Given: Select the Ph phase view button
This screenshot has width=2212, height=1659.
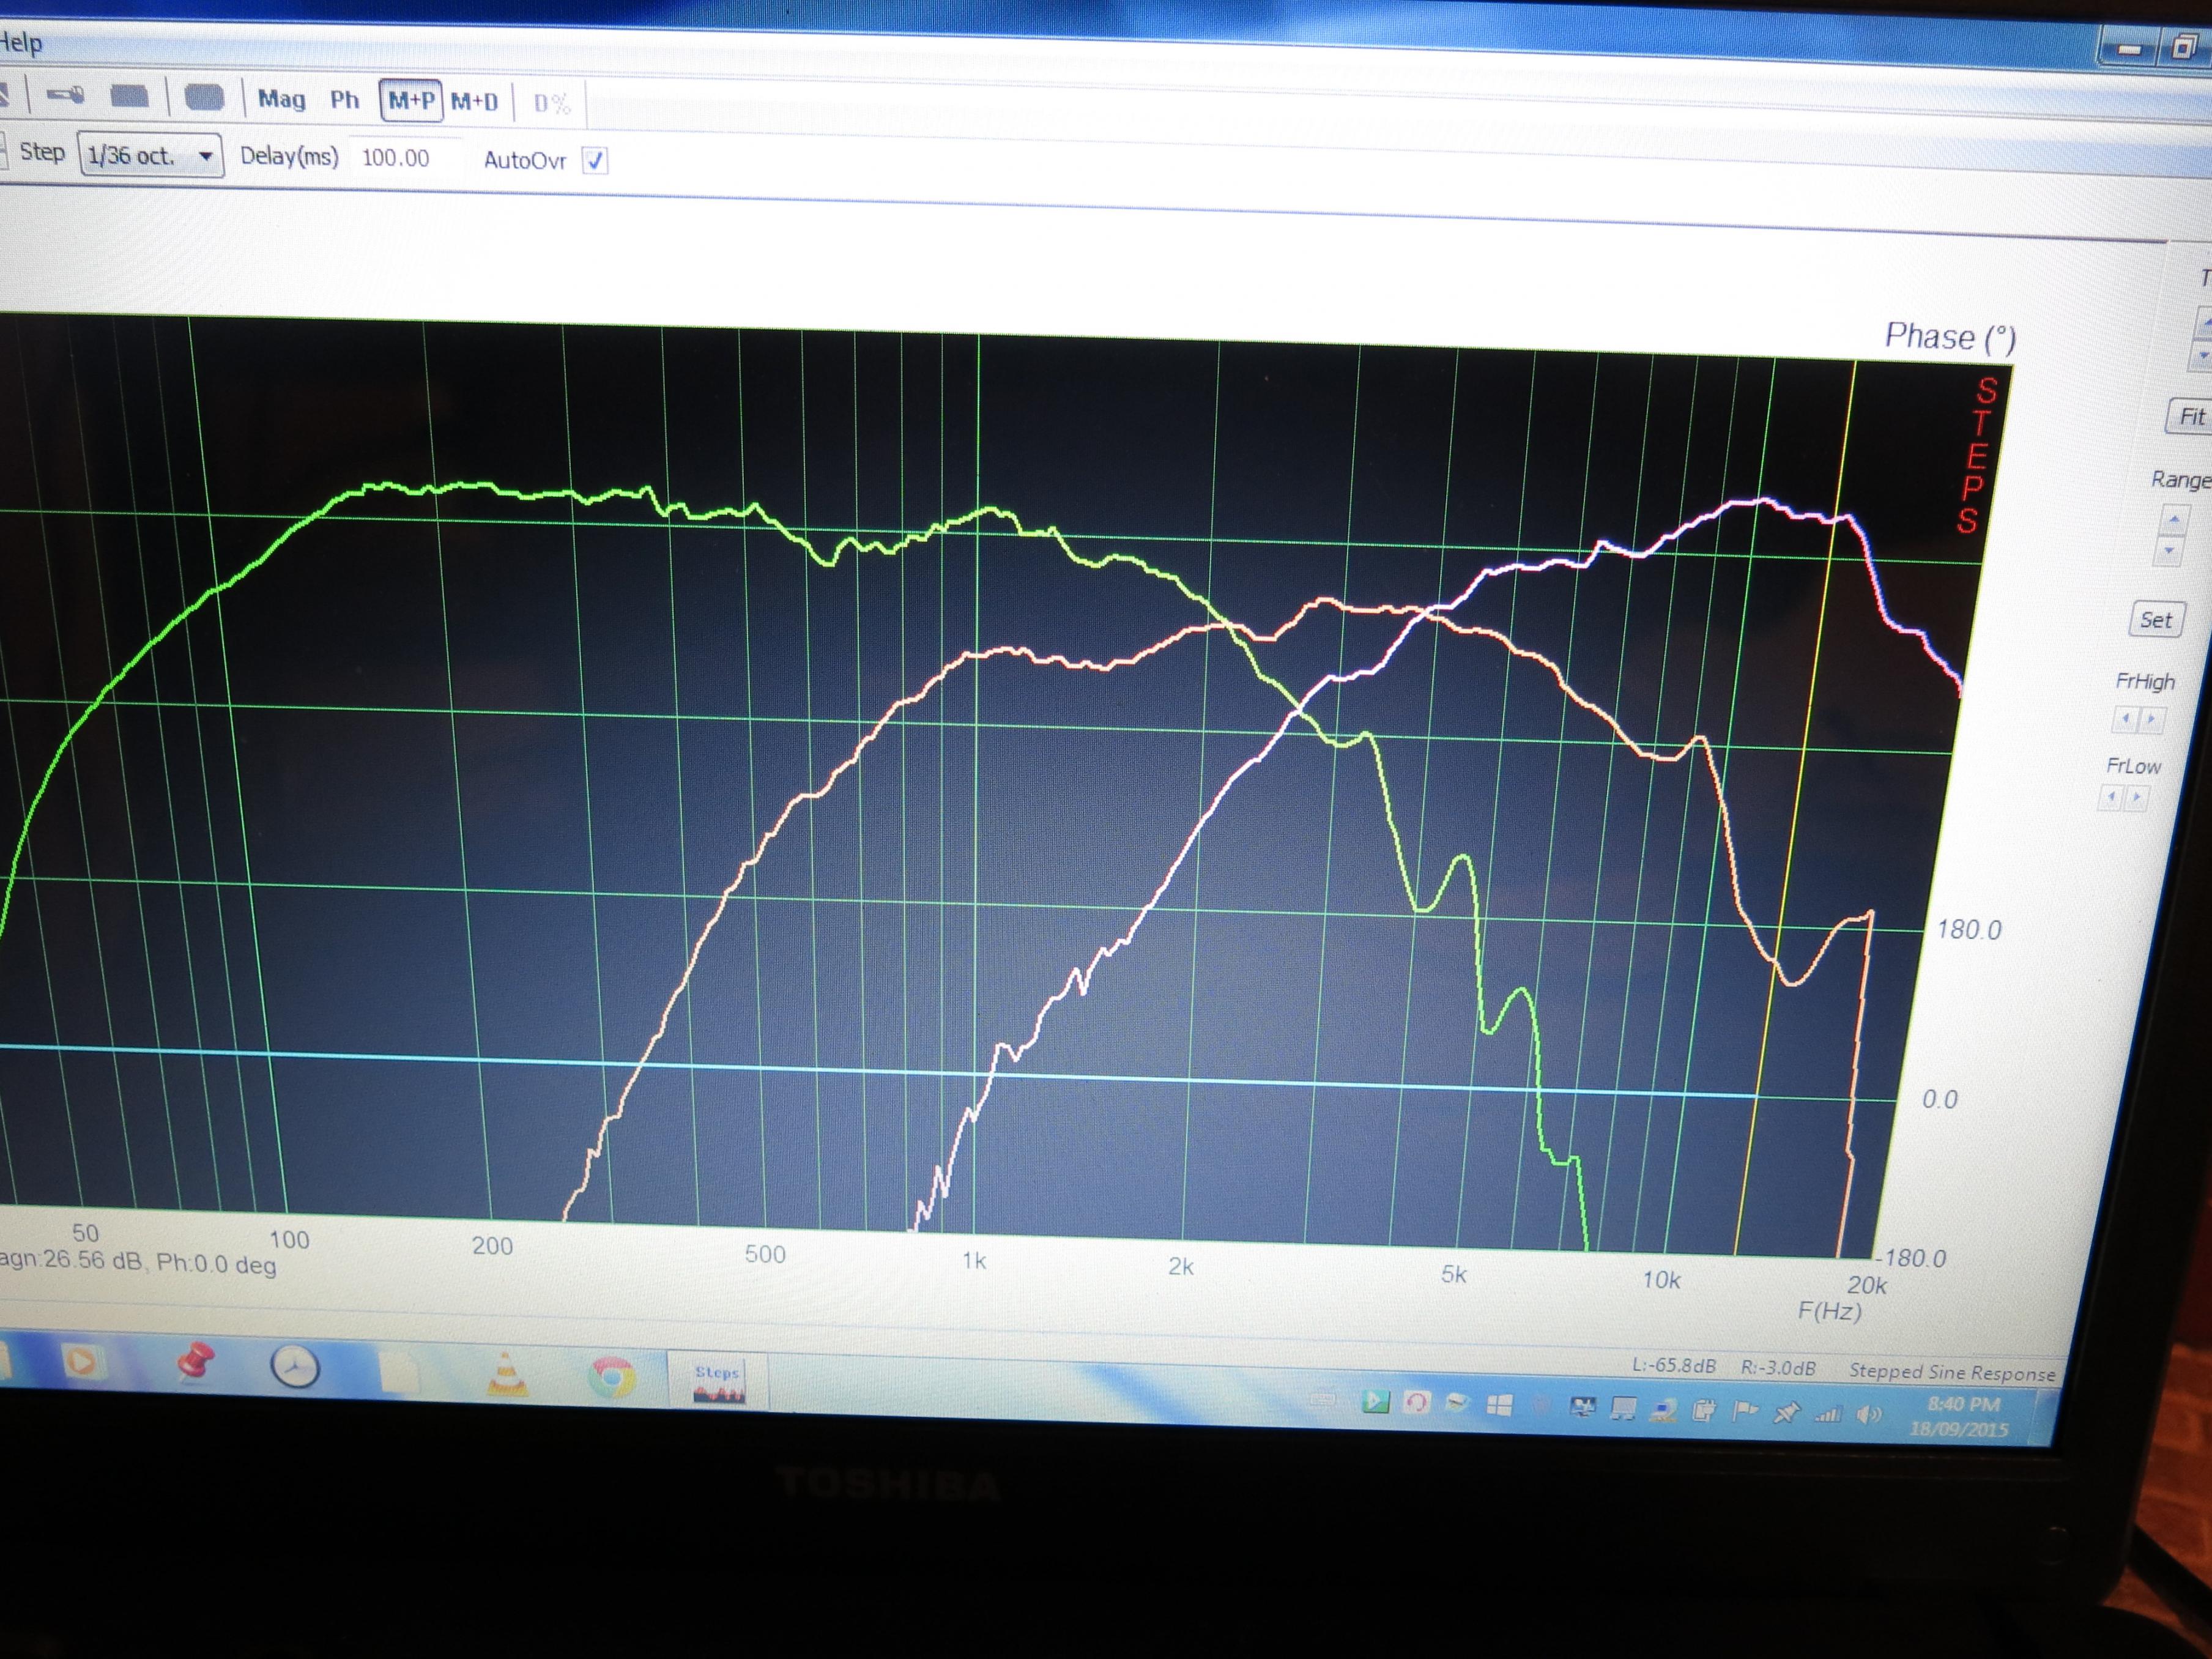Looking at the screenshot, I should click(x=344, y=100).
